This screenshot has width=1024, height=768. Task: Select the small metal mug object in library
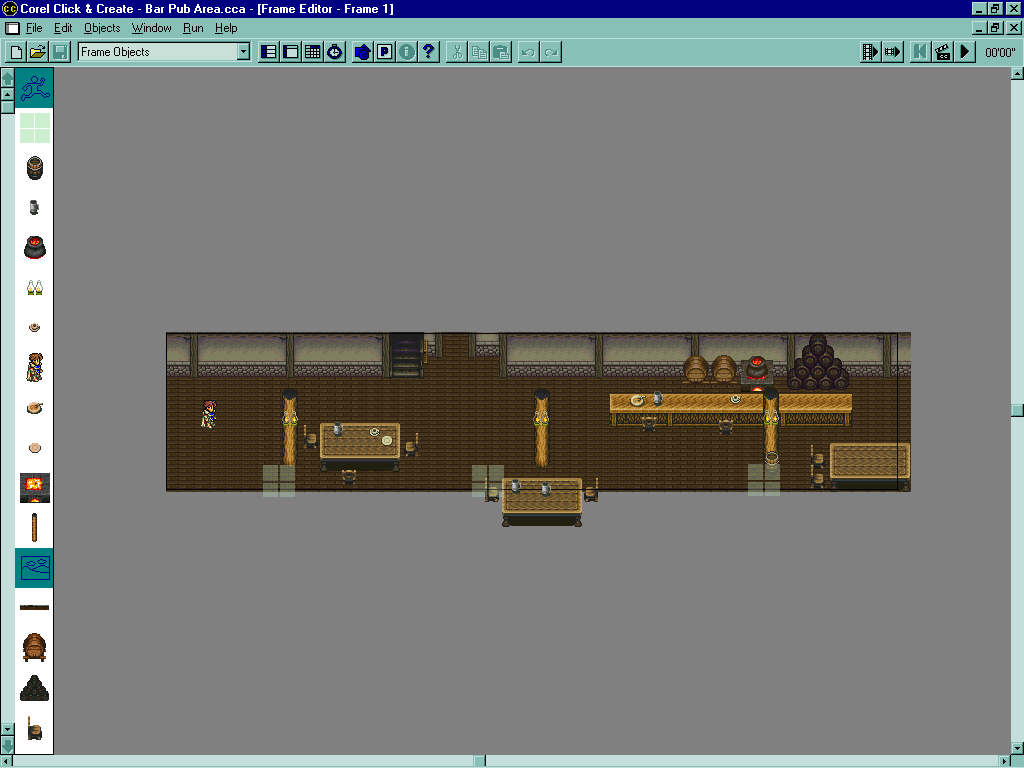click(x=35, y=208)
